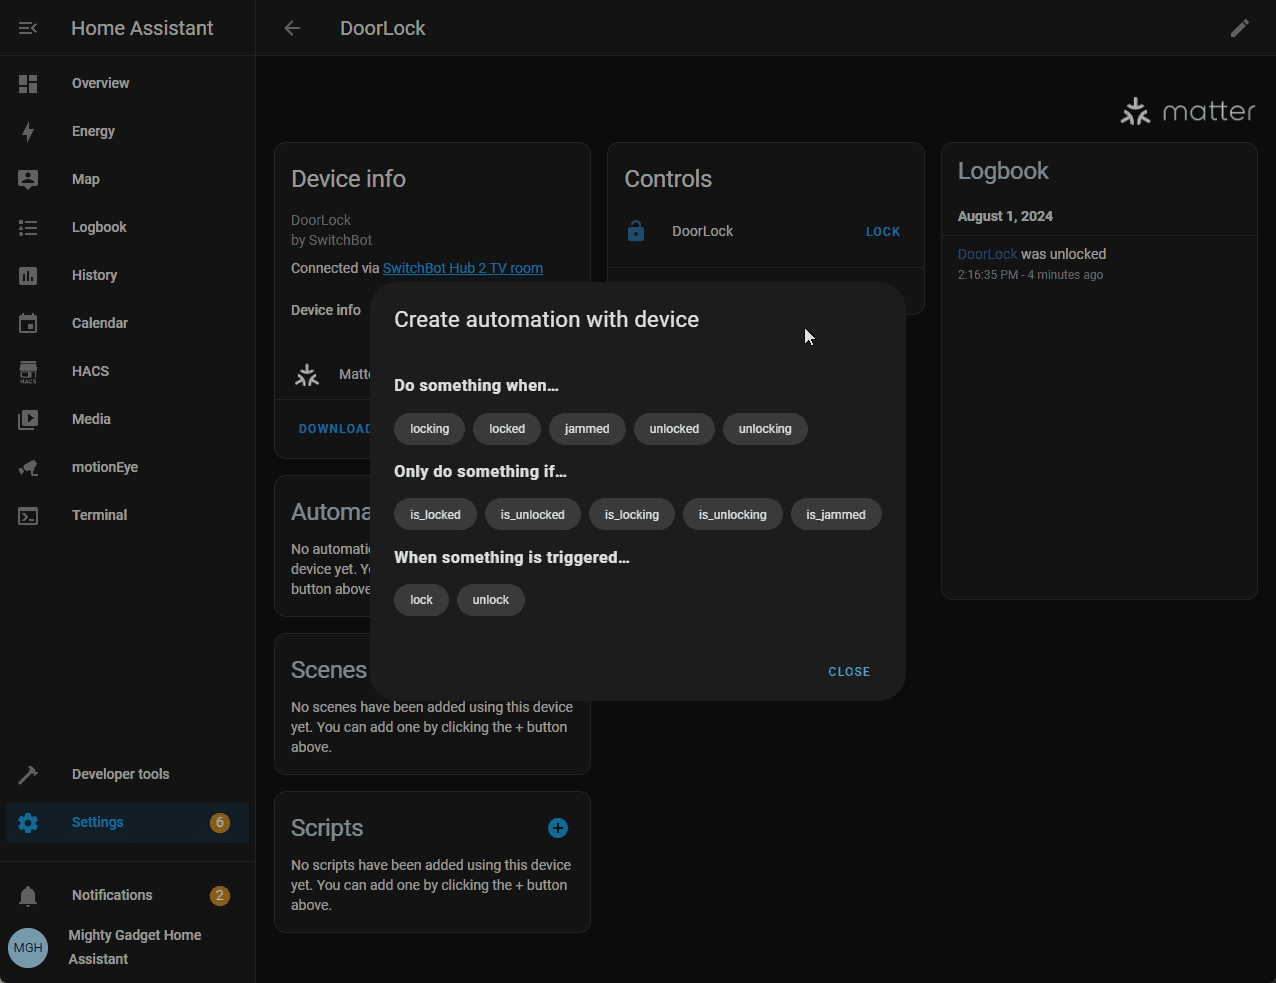Open the Logbook sidebar item
This screenshot has height=983, width=1276.
(x=99, y=227)
